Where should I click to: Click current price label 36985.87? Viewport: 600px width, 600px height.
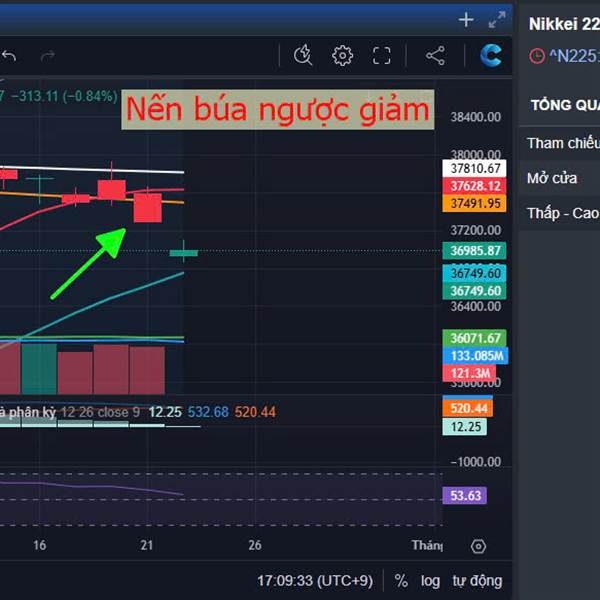coord(474,251)
